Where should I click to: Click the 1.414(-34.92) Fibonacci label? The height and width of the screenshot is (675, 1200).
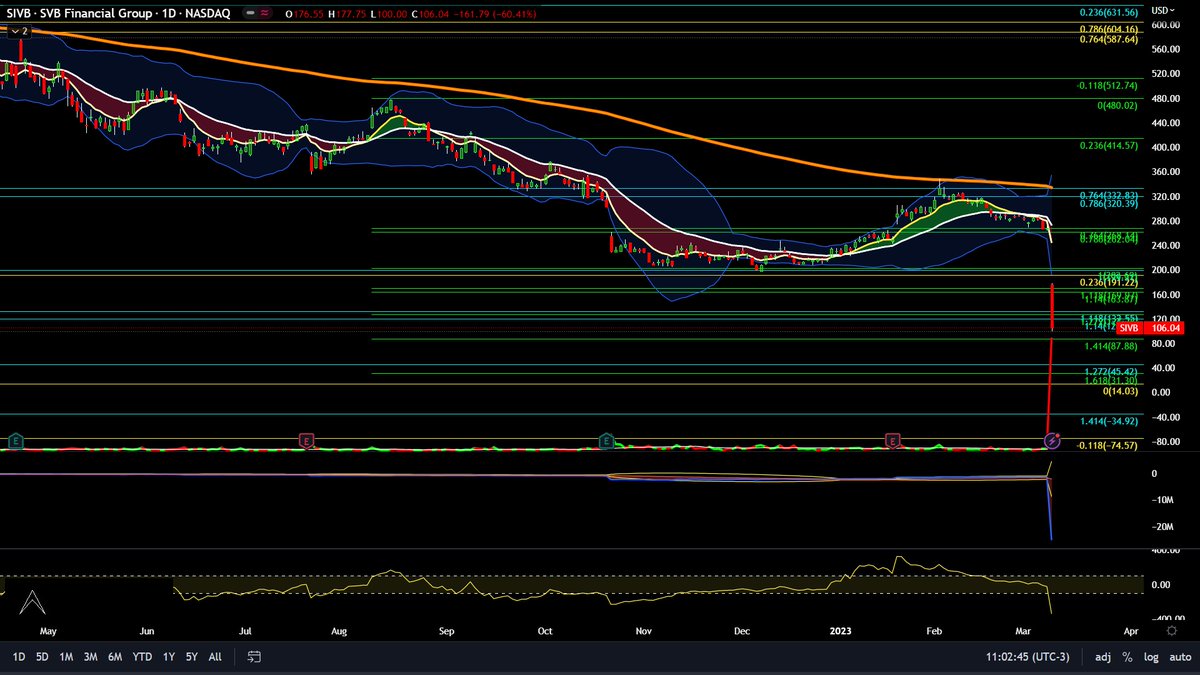pyautogui.click(x=1109, y=421)
